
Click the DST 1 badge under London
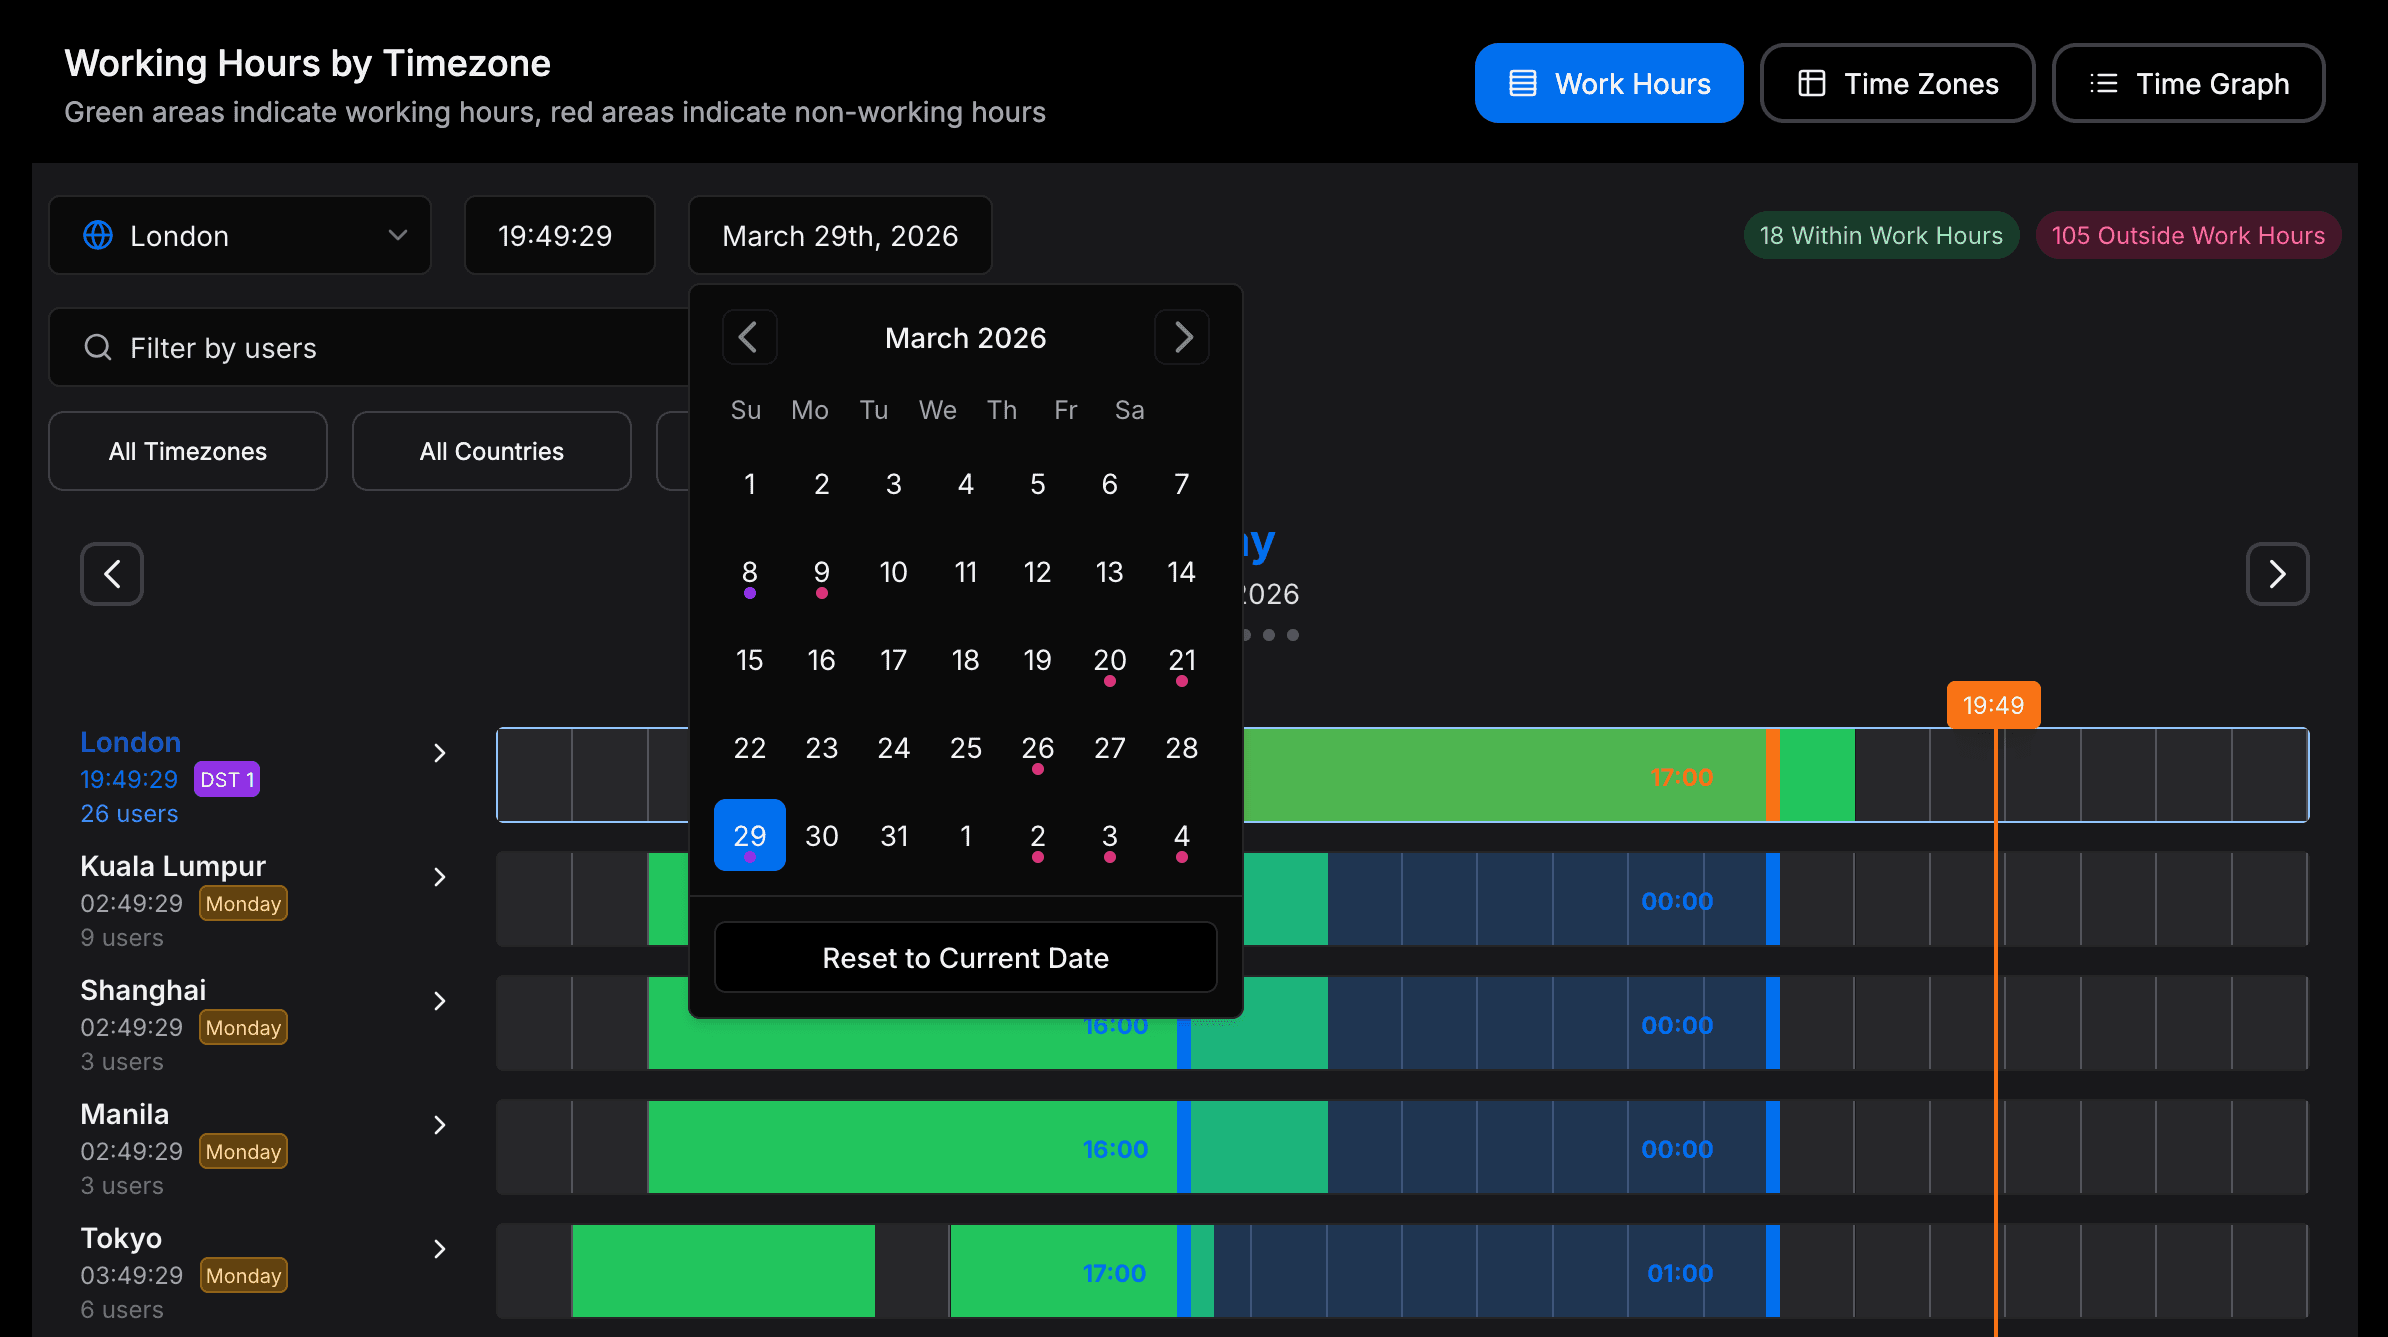(227, 779)
